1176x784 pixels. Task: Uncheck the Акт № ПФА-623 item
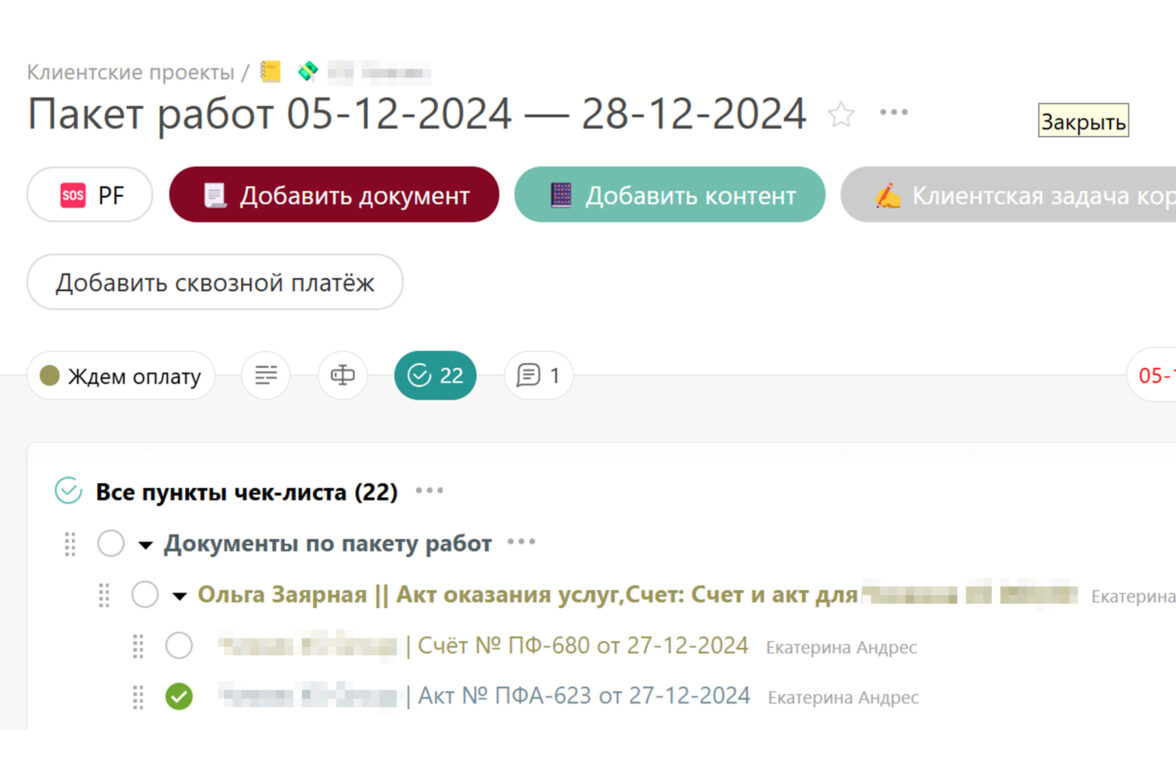pyautogui.click(x=178, y=696)
